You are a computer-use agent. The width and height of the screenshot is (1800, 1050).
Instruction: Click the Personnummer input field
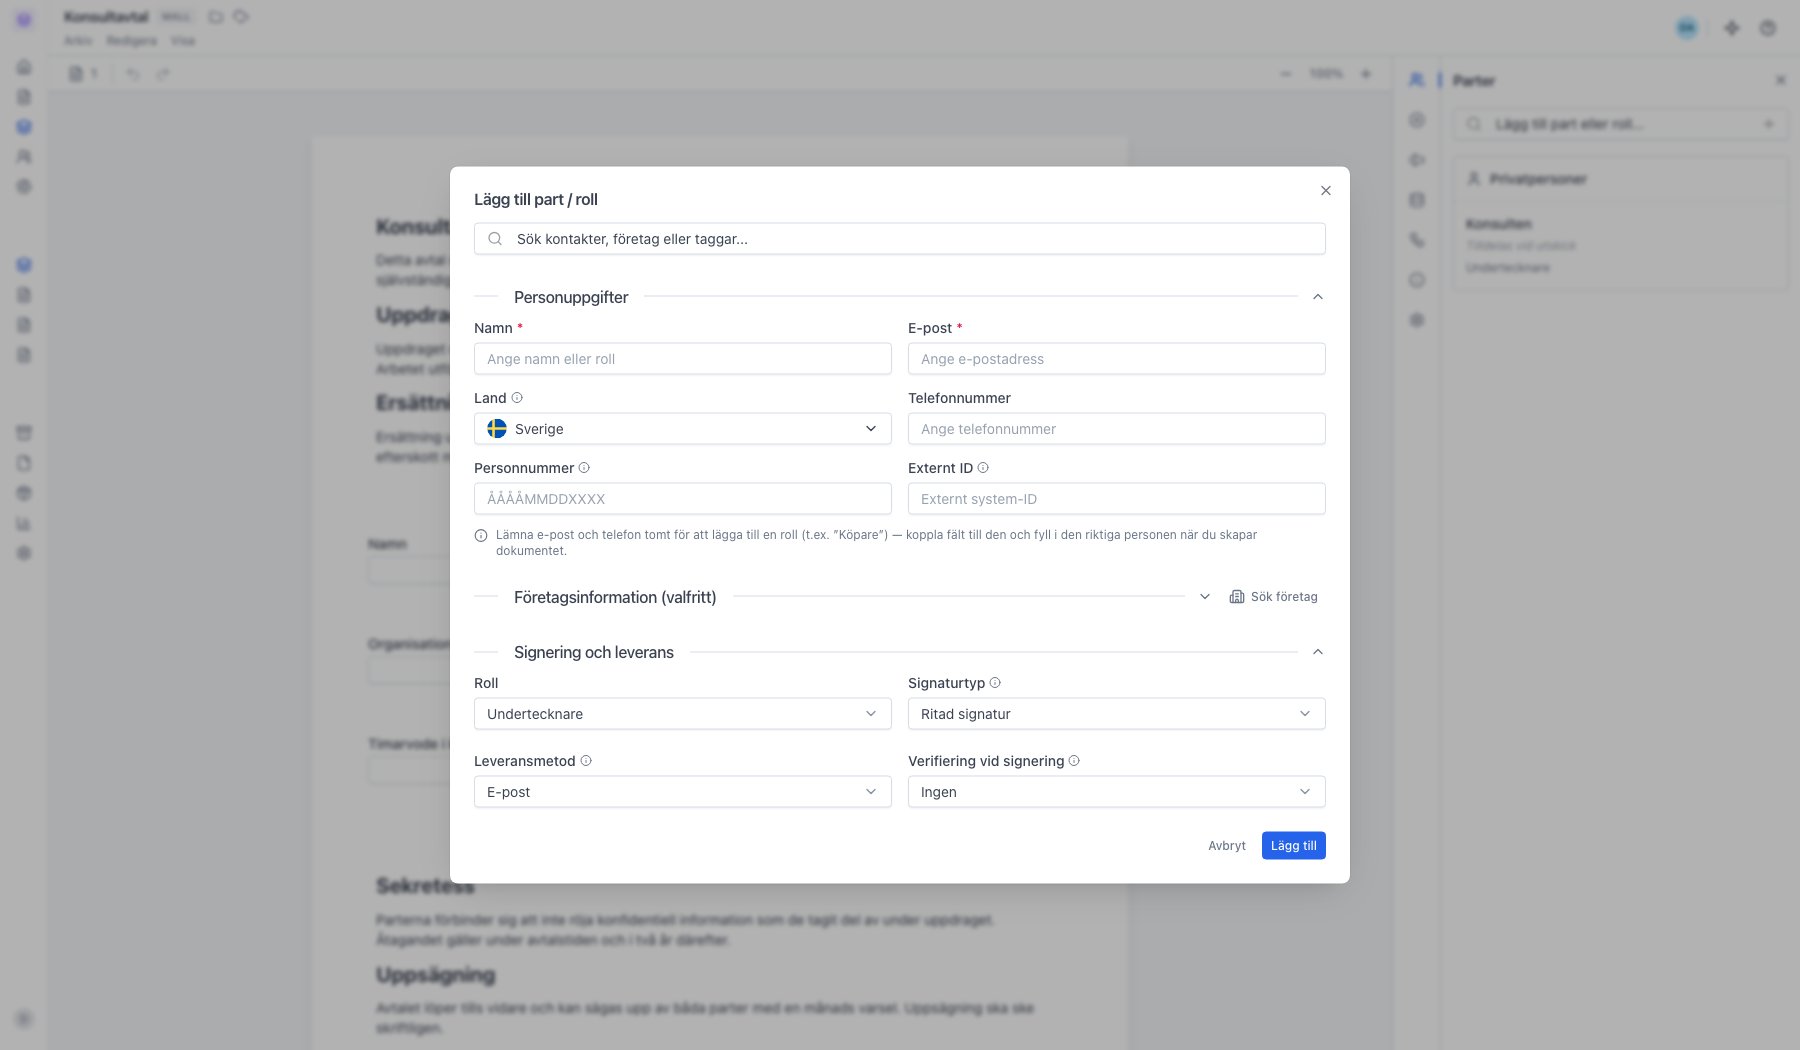(x=683, y=499)
